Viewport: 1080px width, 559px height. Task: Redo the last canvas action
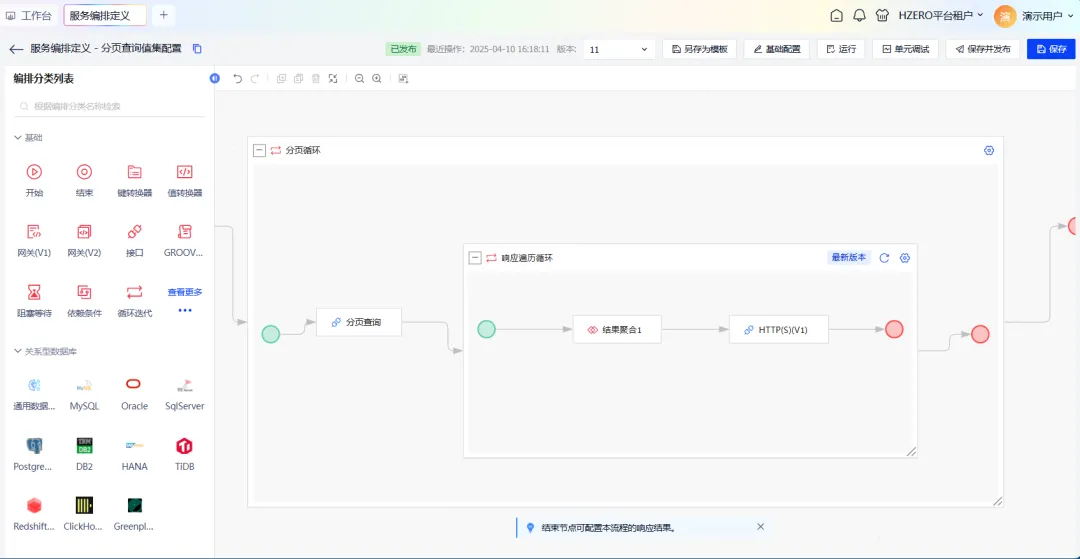[255, 78]
